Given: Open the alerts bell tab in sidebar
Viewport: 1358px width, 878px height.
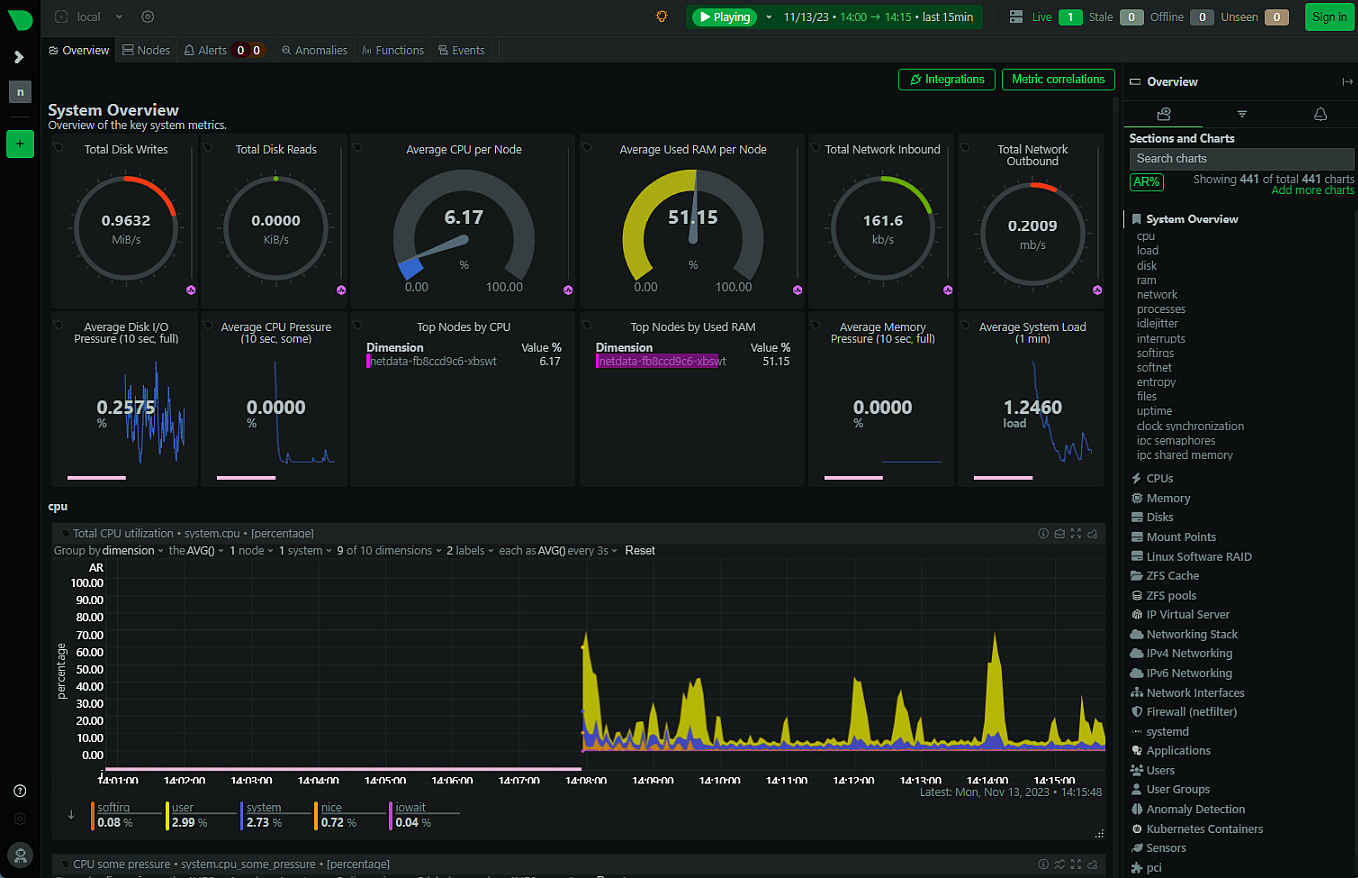Looking at the screenshot, I should pyautogui.click(x=1320, y=114).
